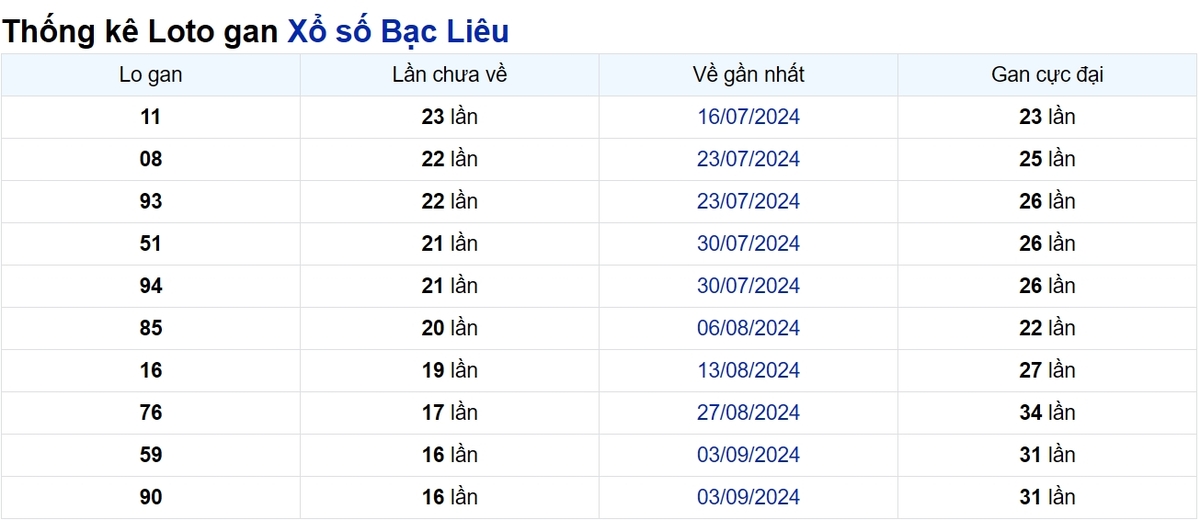Screen dimensions: 1200x520
Task: Click 23 lần in Lần chưa về column
Action: click(450, 117)
